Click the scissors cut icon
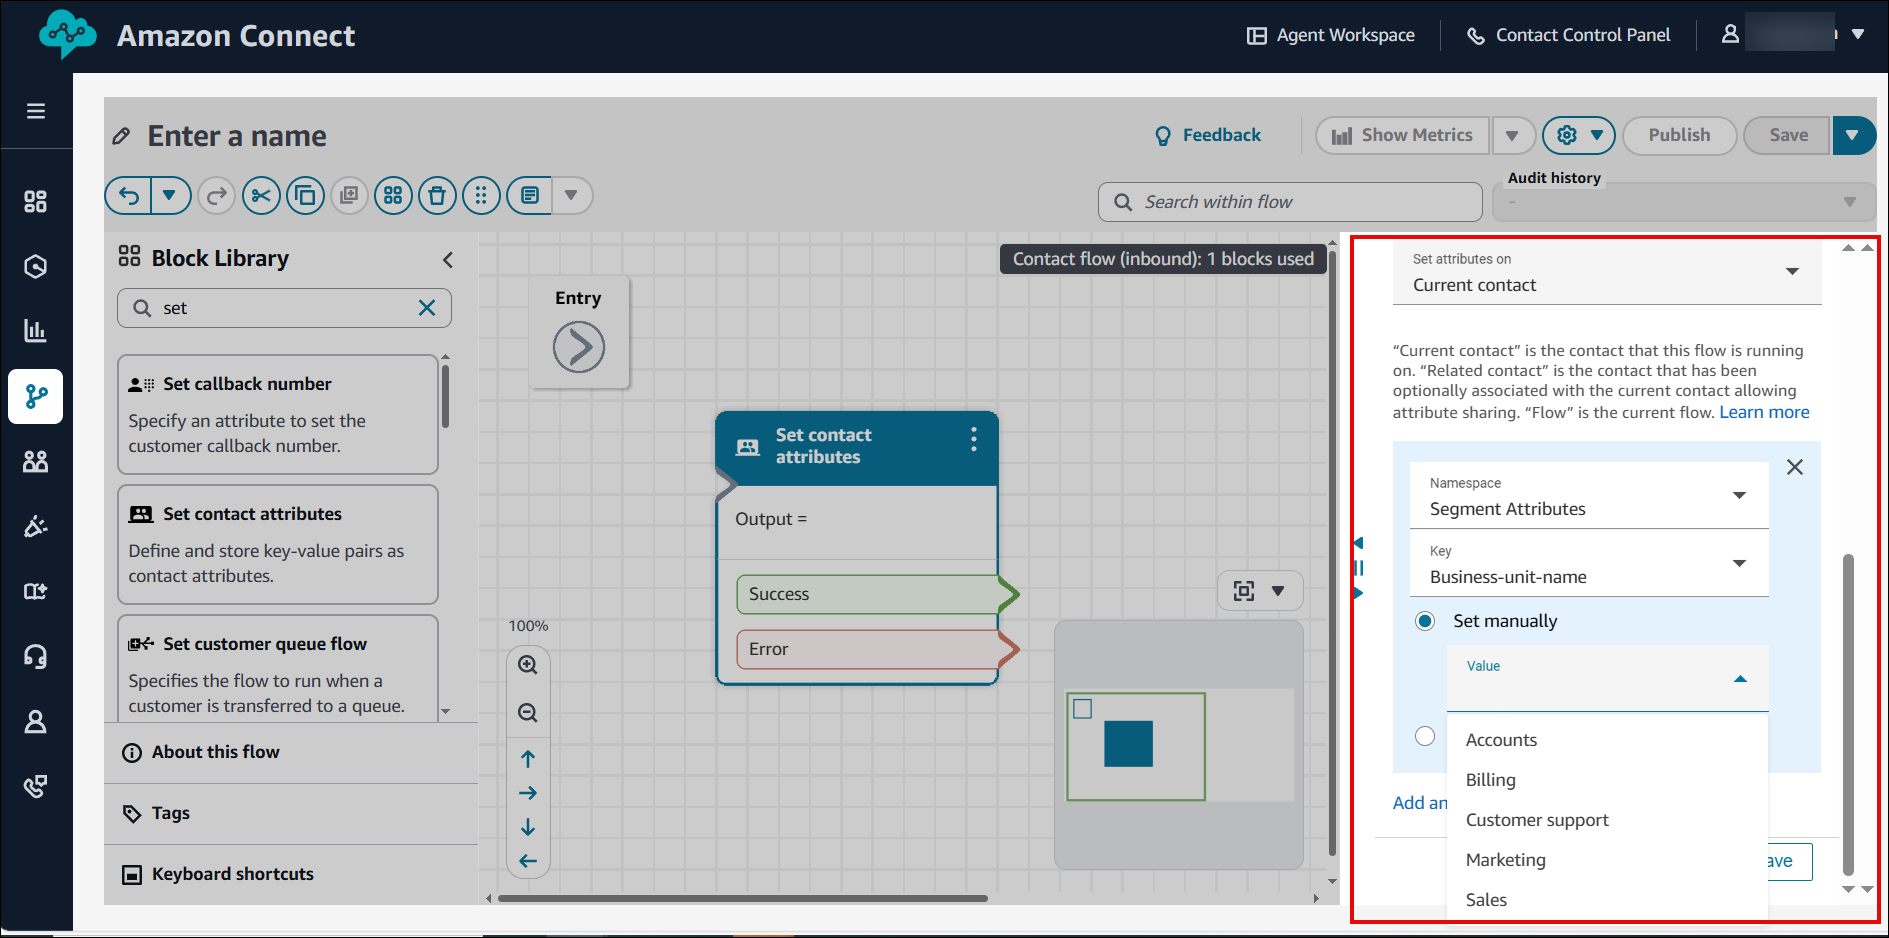The width and height of the screenshot is (1889, 938). point(261,196)
